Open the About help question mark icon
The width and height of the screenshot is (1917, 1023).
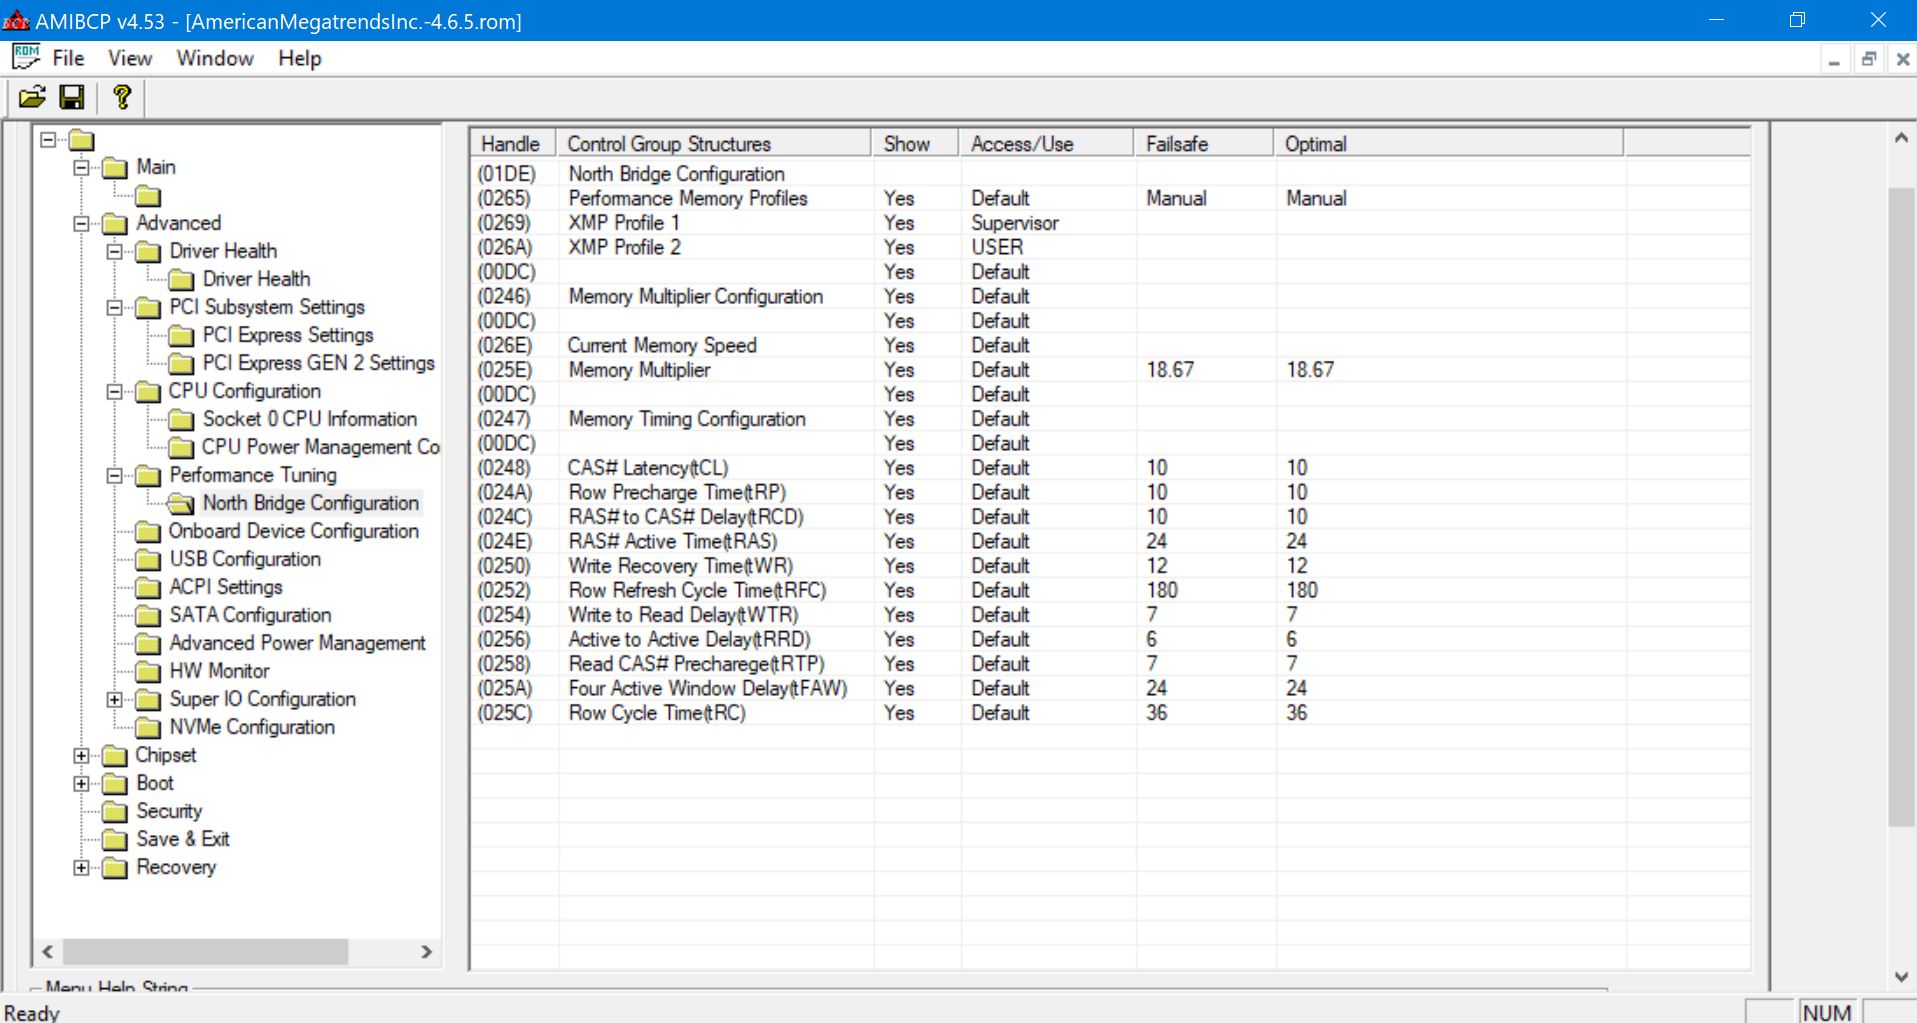tap(122, 97)
